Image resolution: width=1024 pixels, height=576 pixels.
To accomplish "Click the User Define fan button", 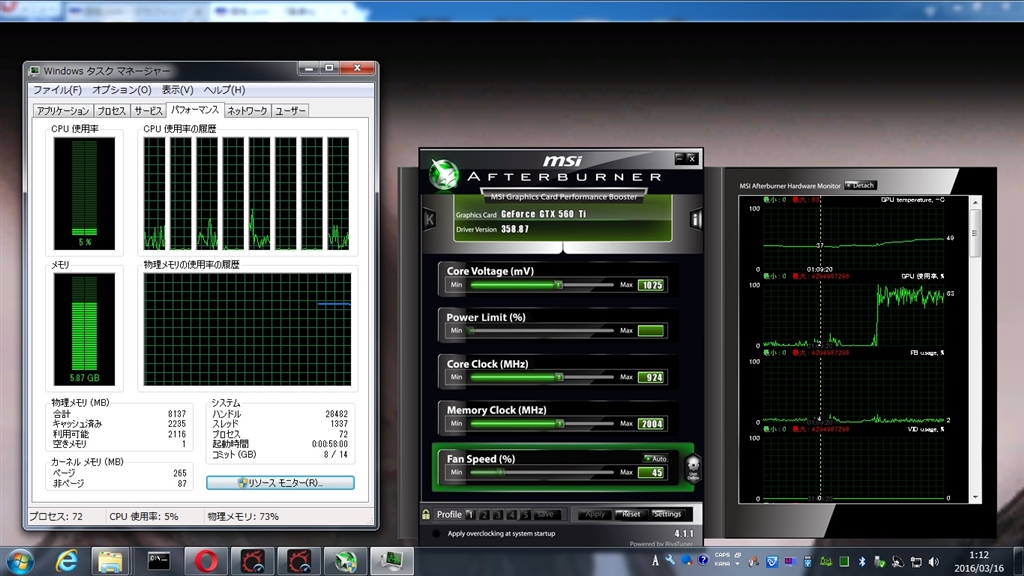I will click(692, 466).
